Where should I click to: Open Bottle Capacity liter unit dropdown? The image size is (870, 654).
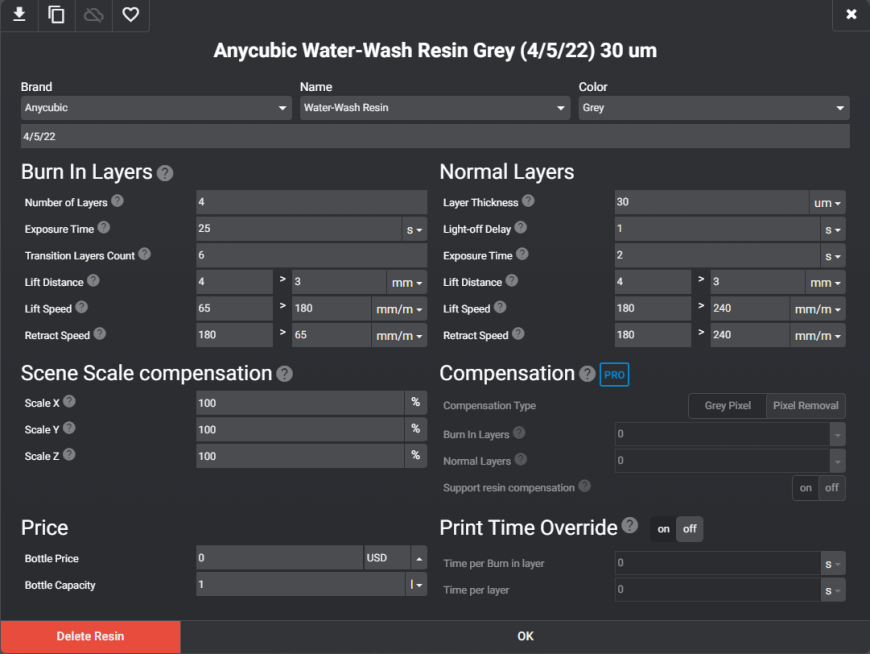(x=416, y=585)
